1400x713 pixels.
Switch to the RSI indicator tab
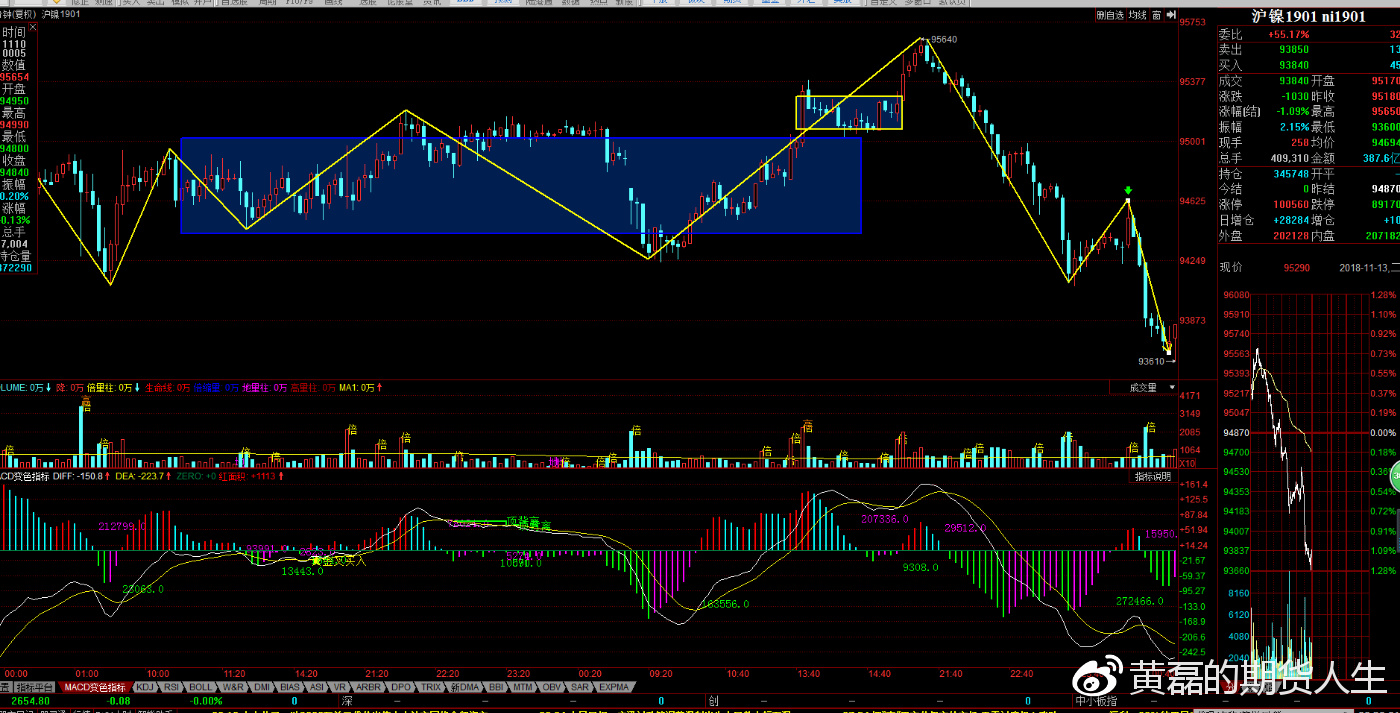pyautogui.click(x=172, y=687)
